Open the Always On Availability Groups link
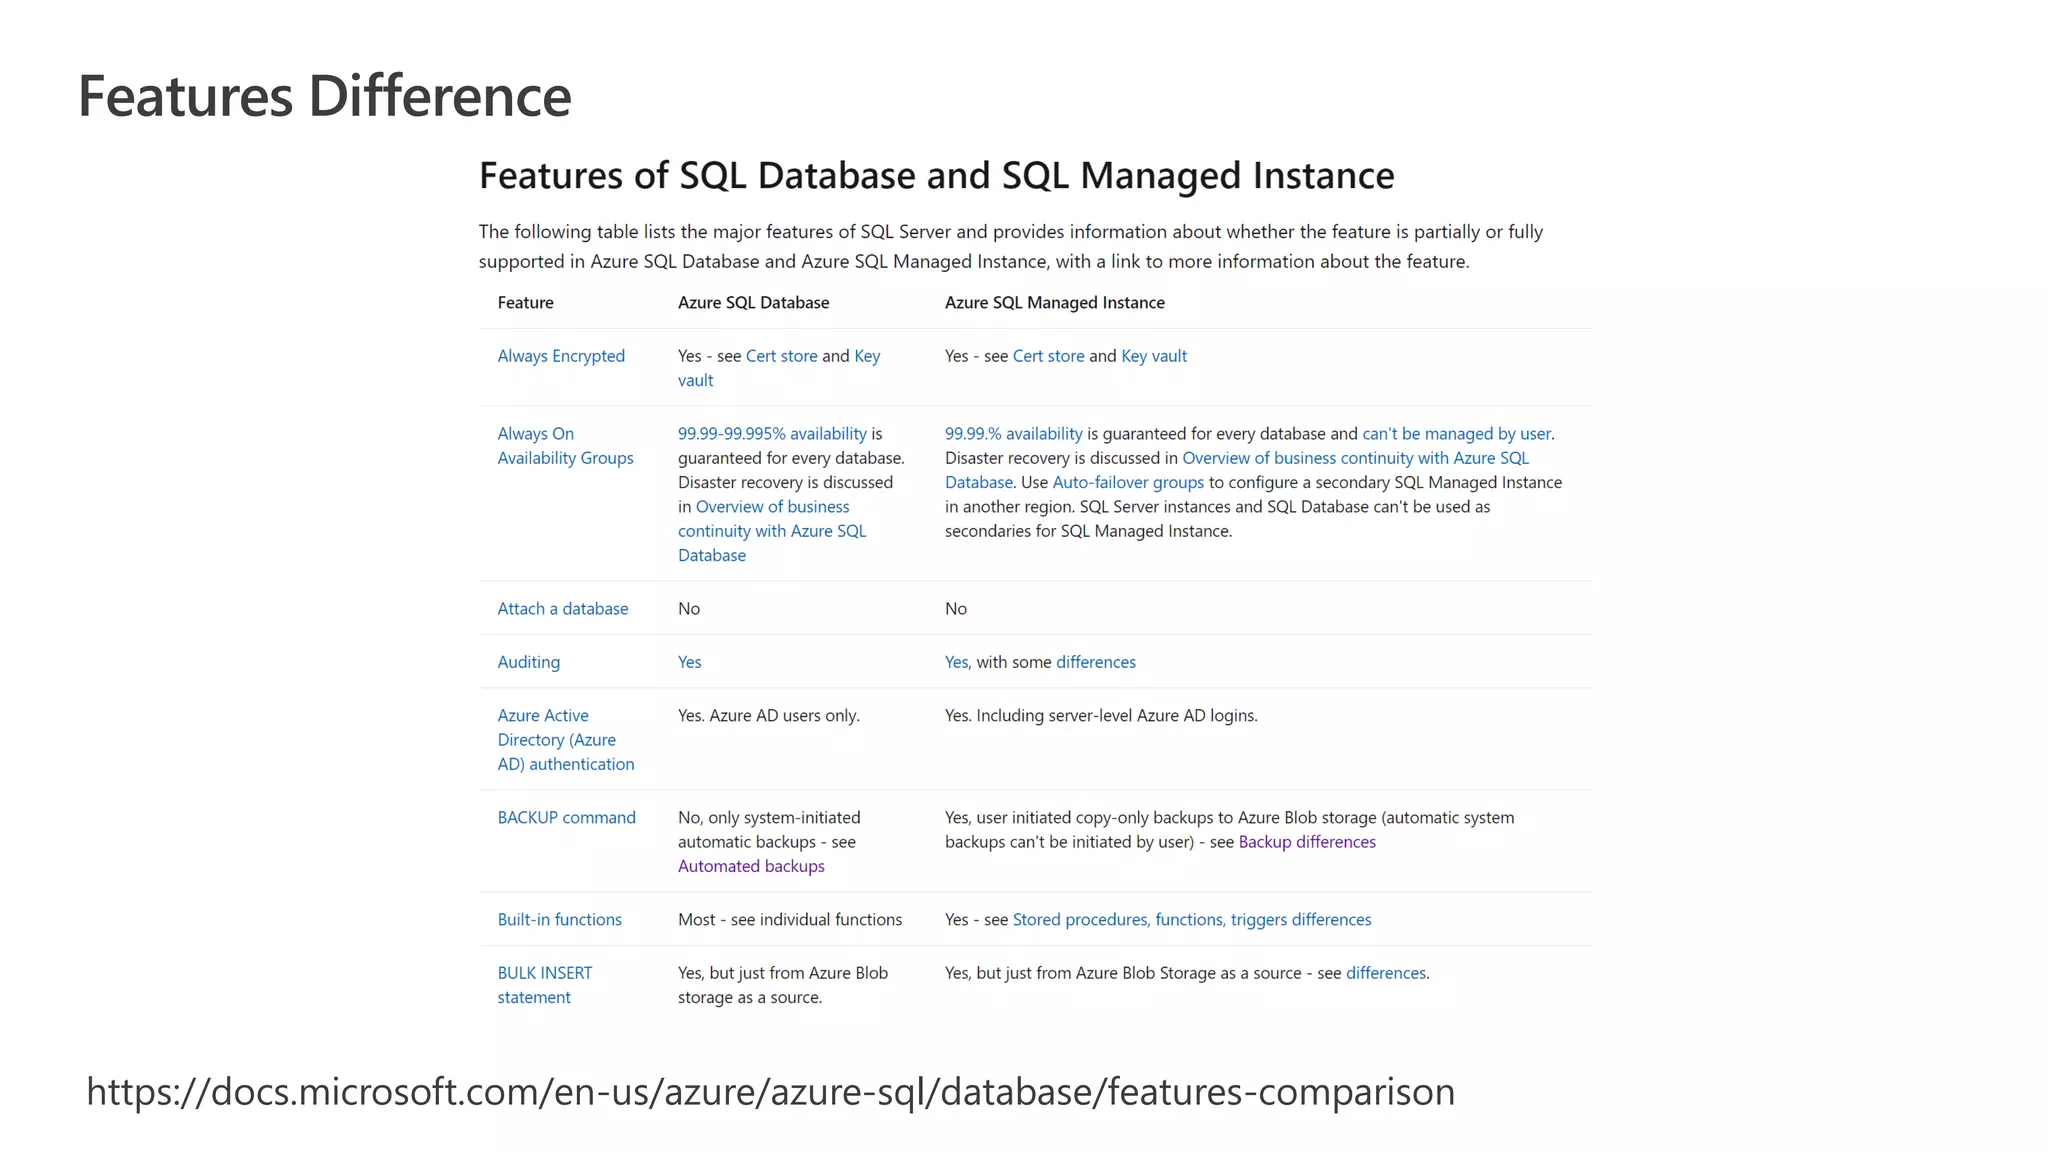2048x1152 pixels. 565,446
